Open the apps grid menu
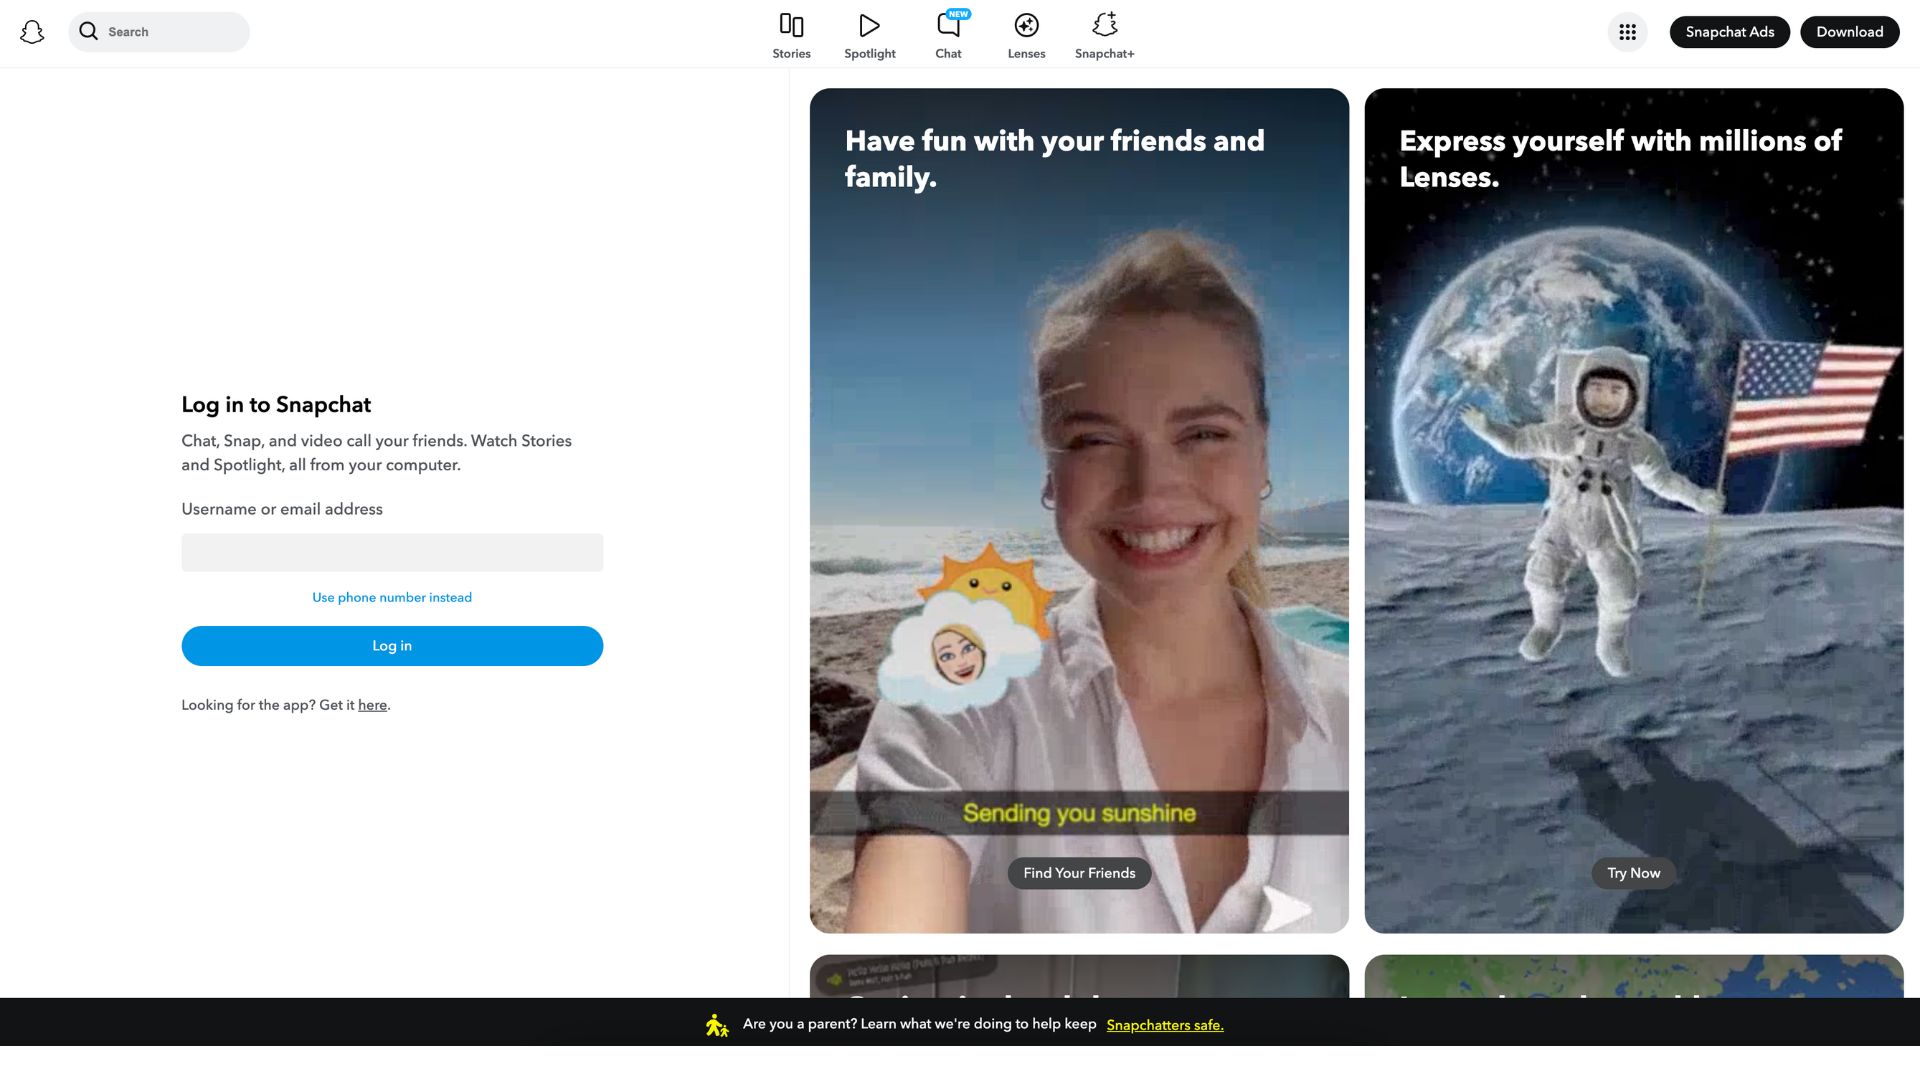This screenshot has height=1080, width=1920. (1627, 32)
